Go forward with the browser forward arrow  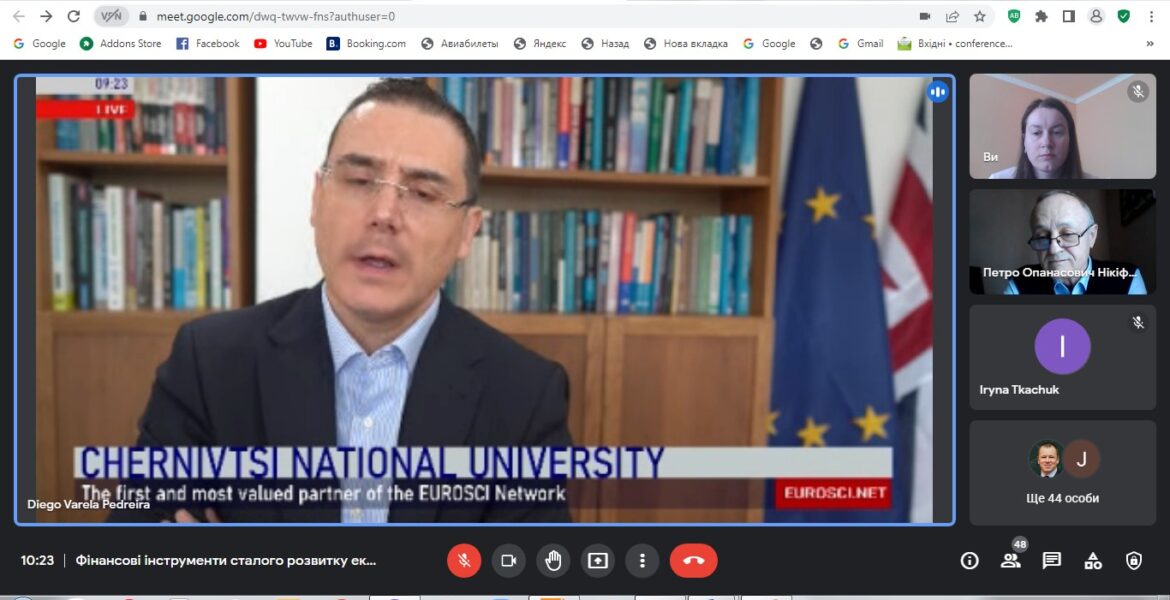[x=46, y=16]
